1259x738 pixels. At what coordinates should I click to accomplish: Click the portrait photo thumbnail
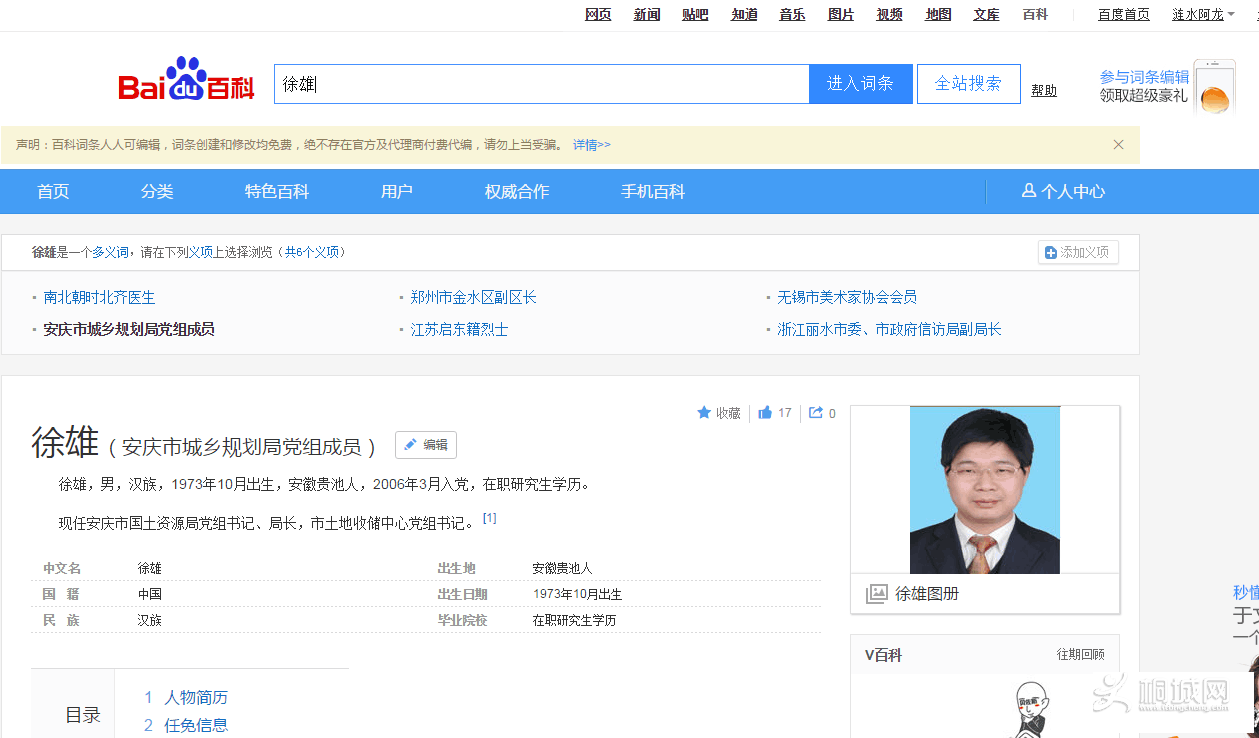tap(984, 490)
